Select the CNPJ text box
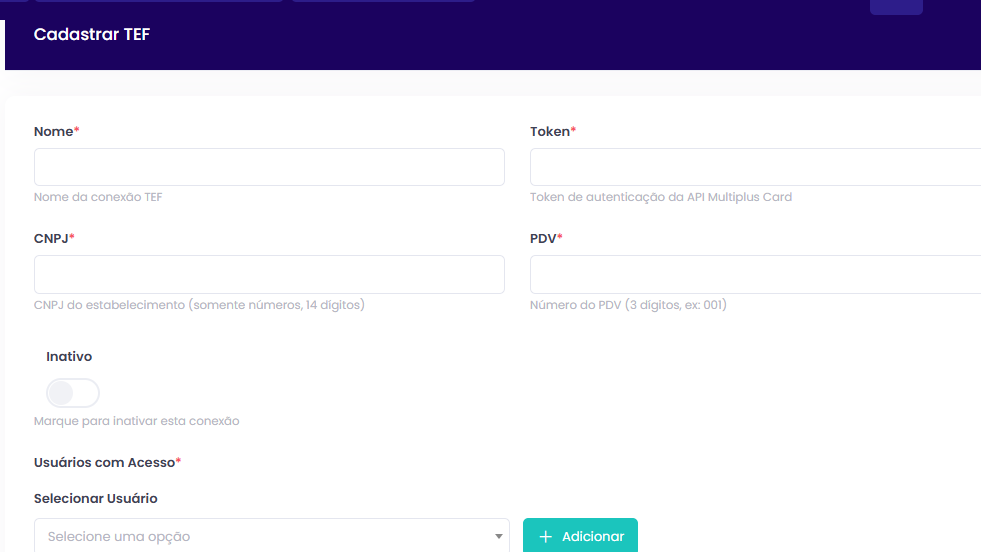The width and height of the screenshot is (981, 552). 269,274
